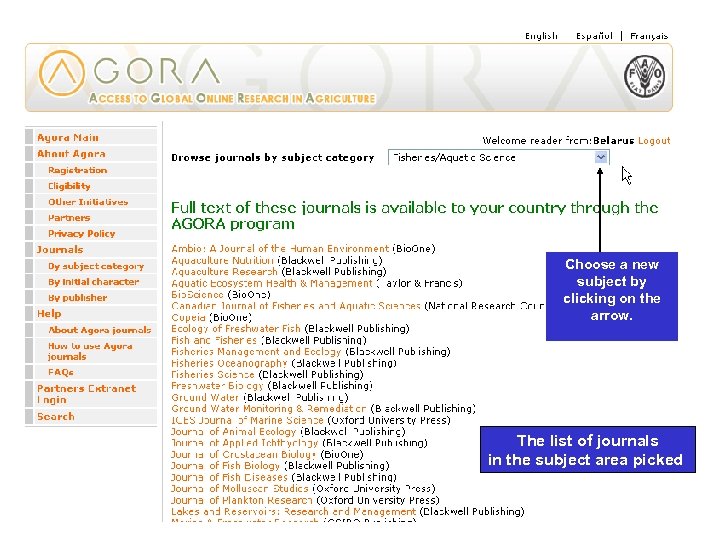This screenshot has height=540, width=720.
Task: Open About Agora sidebar item
Action: pyautogui.click(x=71, y=153)
